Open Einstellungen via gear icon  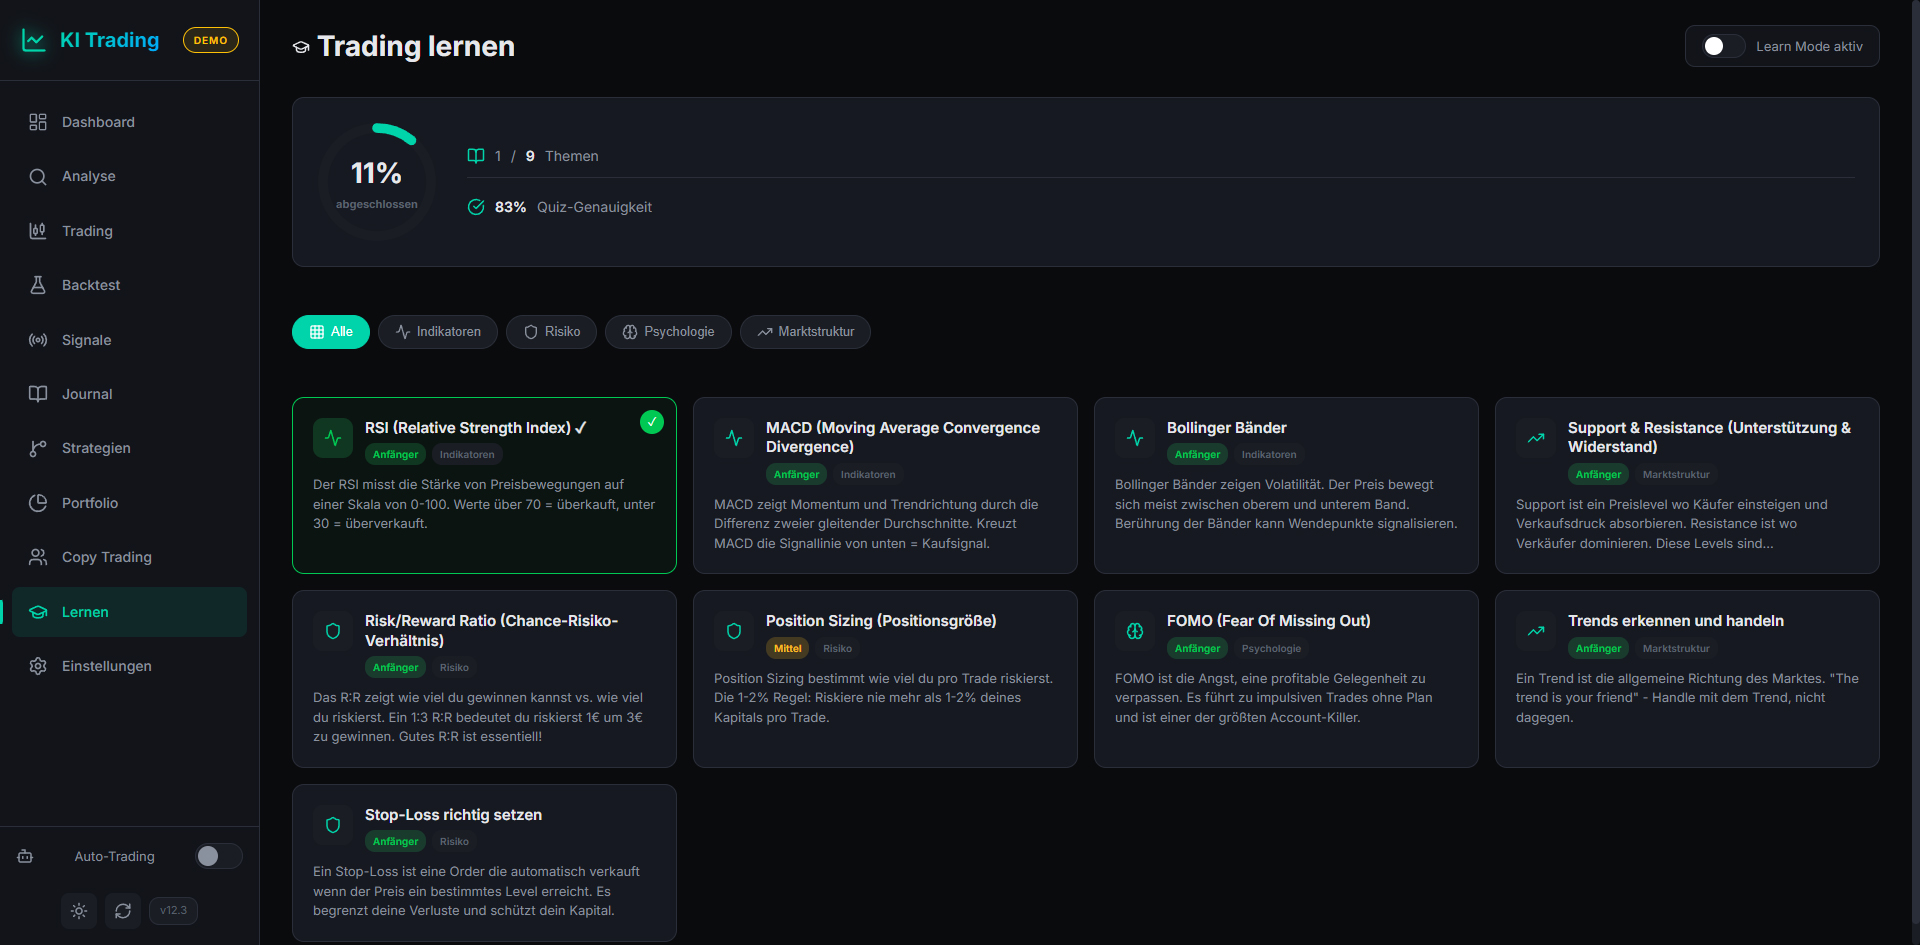click(38, 666)
